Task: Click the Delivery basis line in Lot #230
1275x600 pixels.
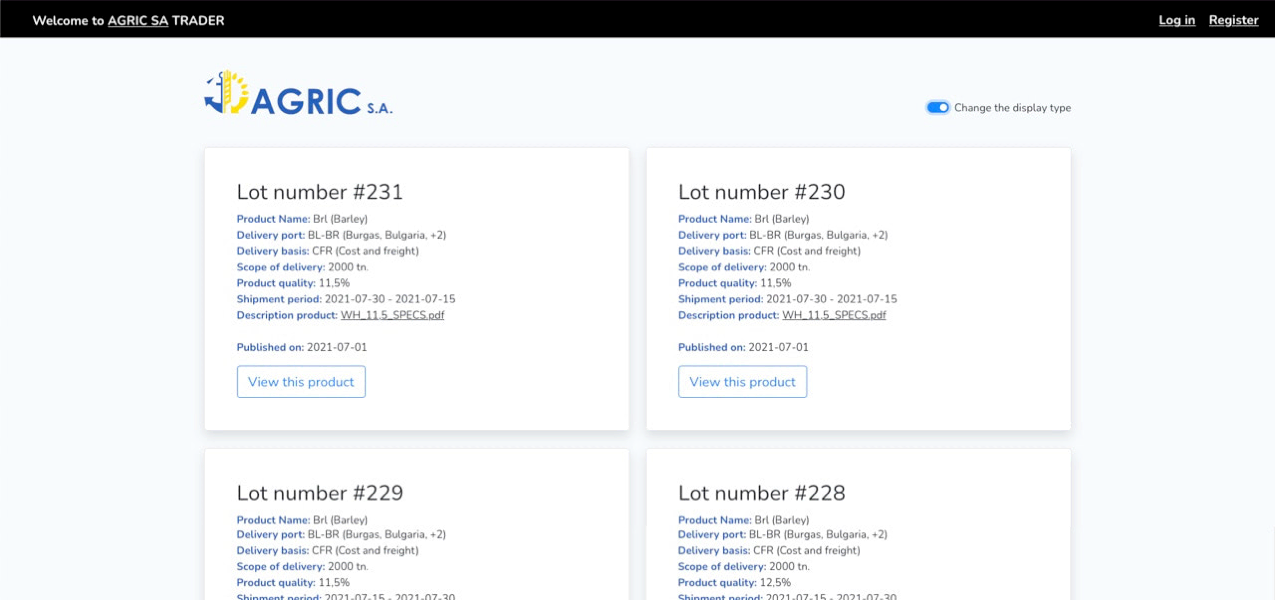Action: (769, 251)
